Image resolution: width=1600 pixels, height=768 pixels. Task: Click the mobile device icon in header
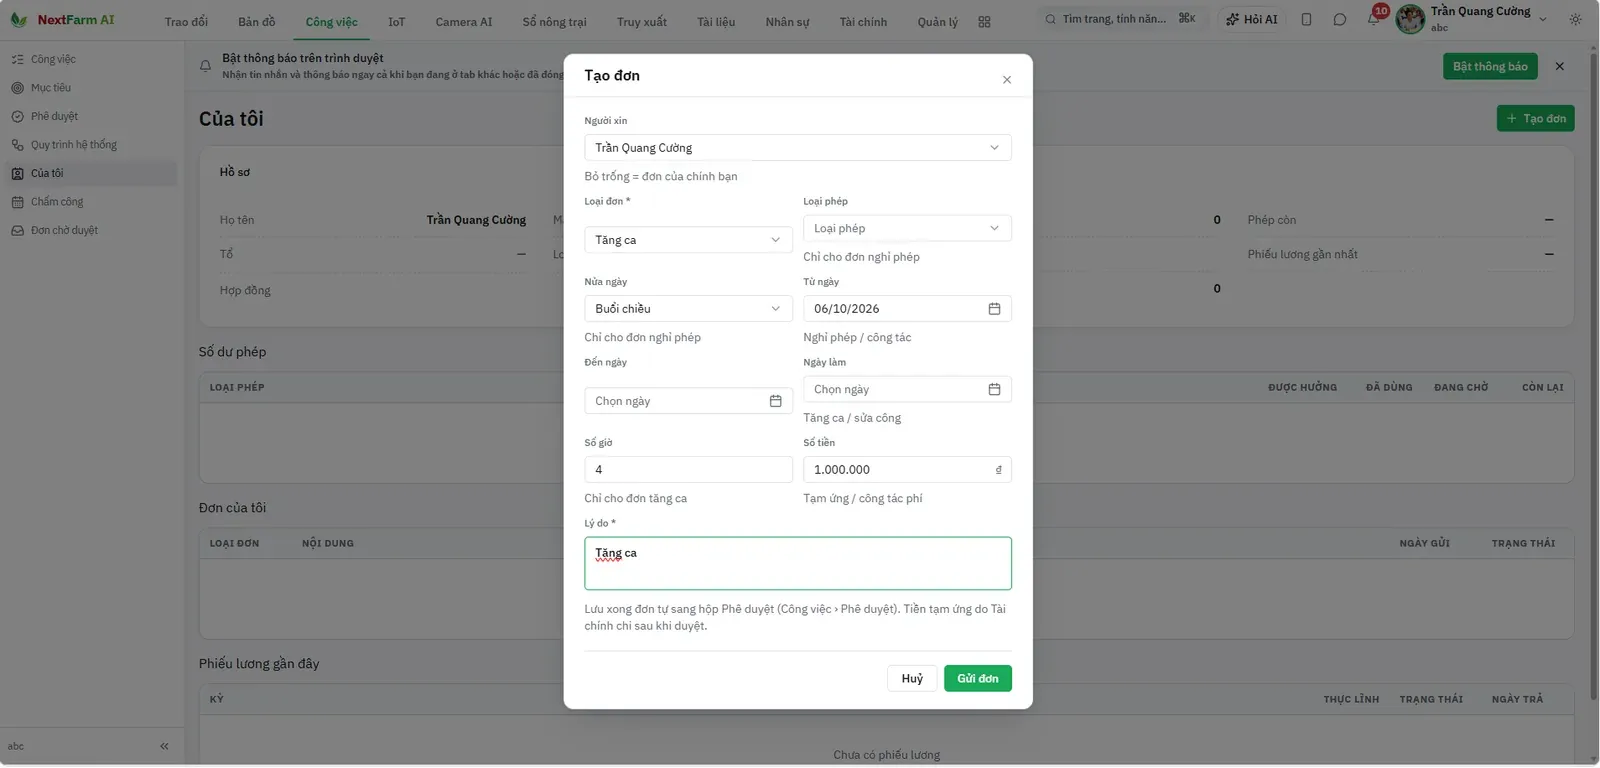pos(1306,19)
